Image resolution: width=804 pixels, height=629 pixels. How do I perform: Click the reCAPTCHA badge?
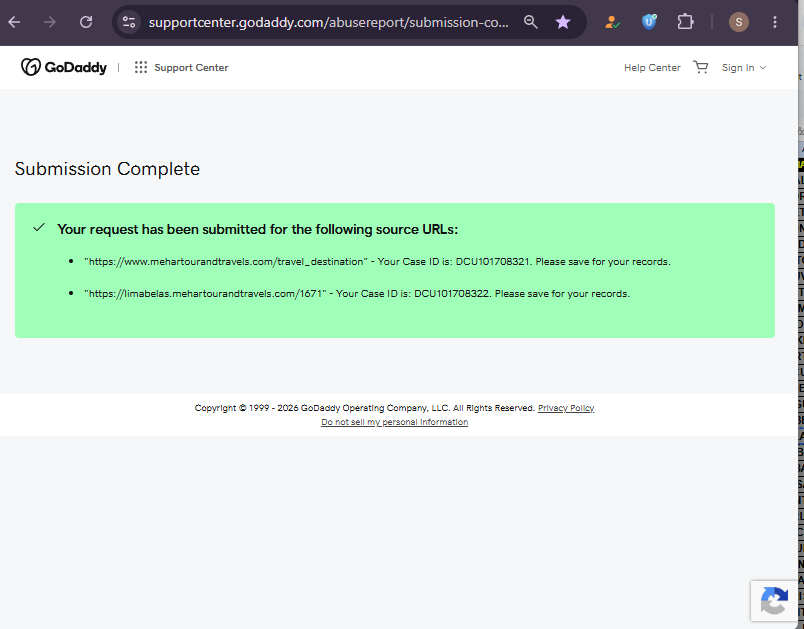(x=774, y=601)
